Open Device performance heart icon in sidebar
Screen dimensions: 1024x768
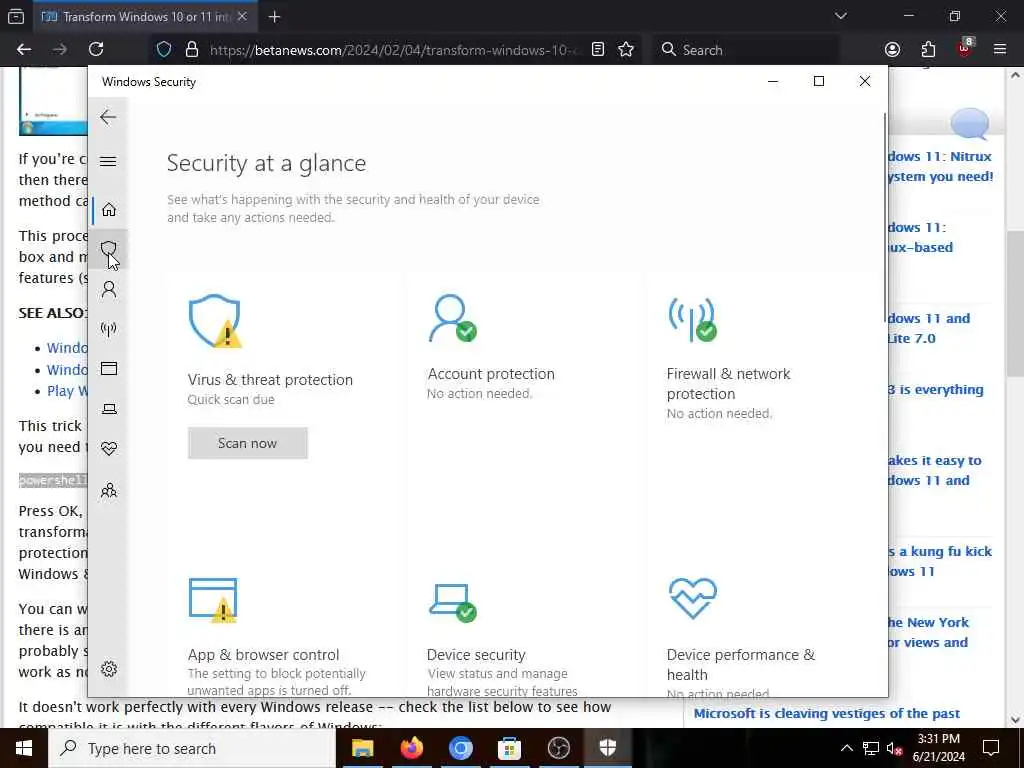click(108, 449)
